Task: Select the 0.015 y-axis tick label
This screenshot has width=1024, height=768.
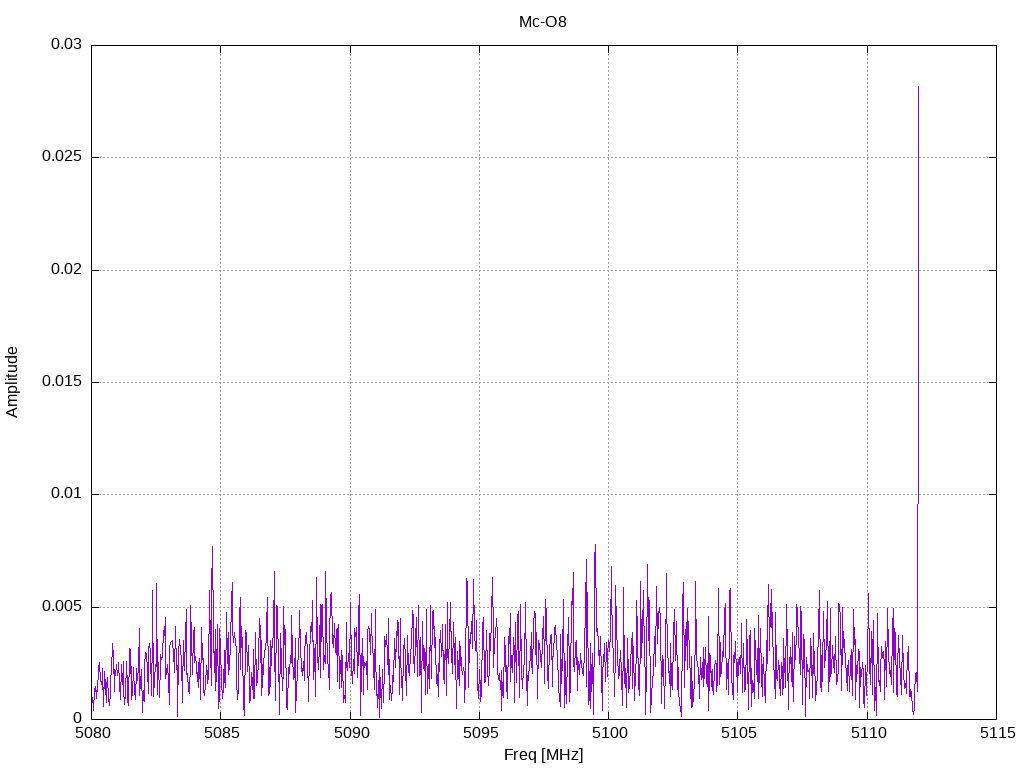Action: 63,382
